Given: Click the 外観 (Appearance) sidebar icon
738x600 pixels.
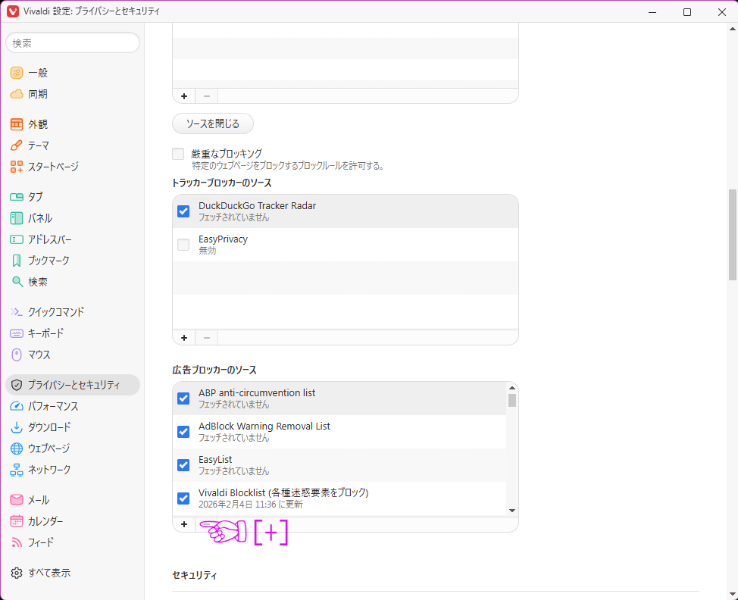Looking at the screenshot, I should click(x=16, y=124).
